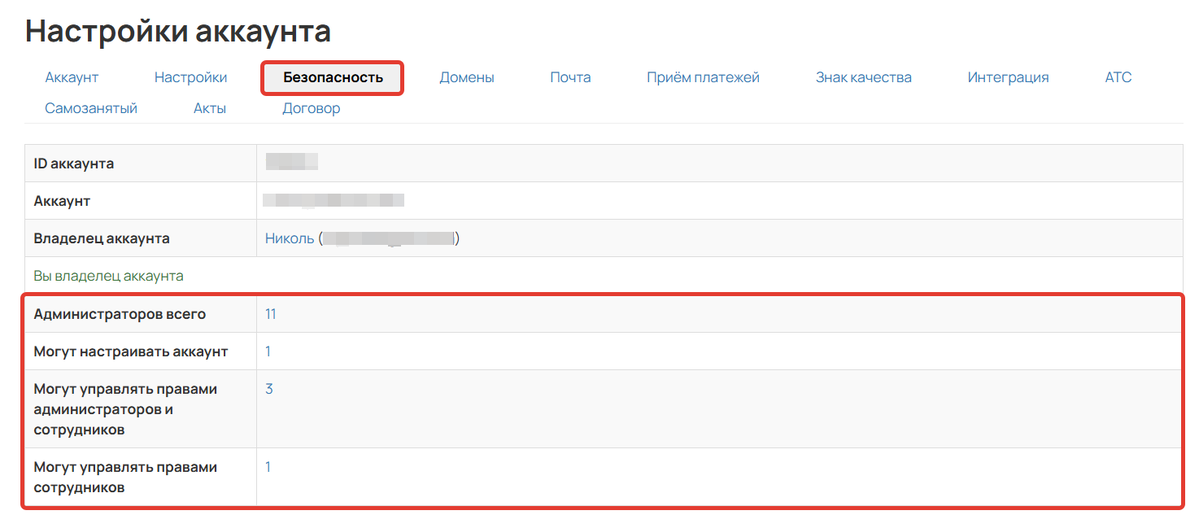Click the Вы владелец аккаунта notice
The height and width of the screenshot is (528, 1199).
click(x=109, y=276)
